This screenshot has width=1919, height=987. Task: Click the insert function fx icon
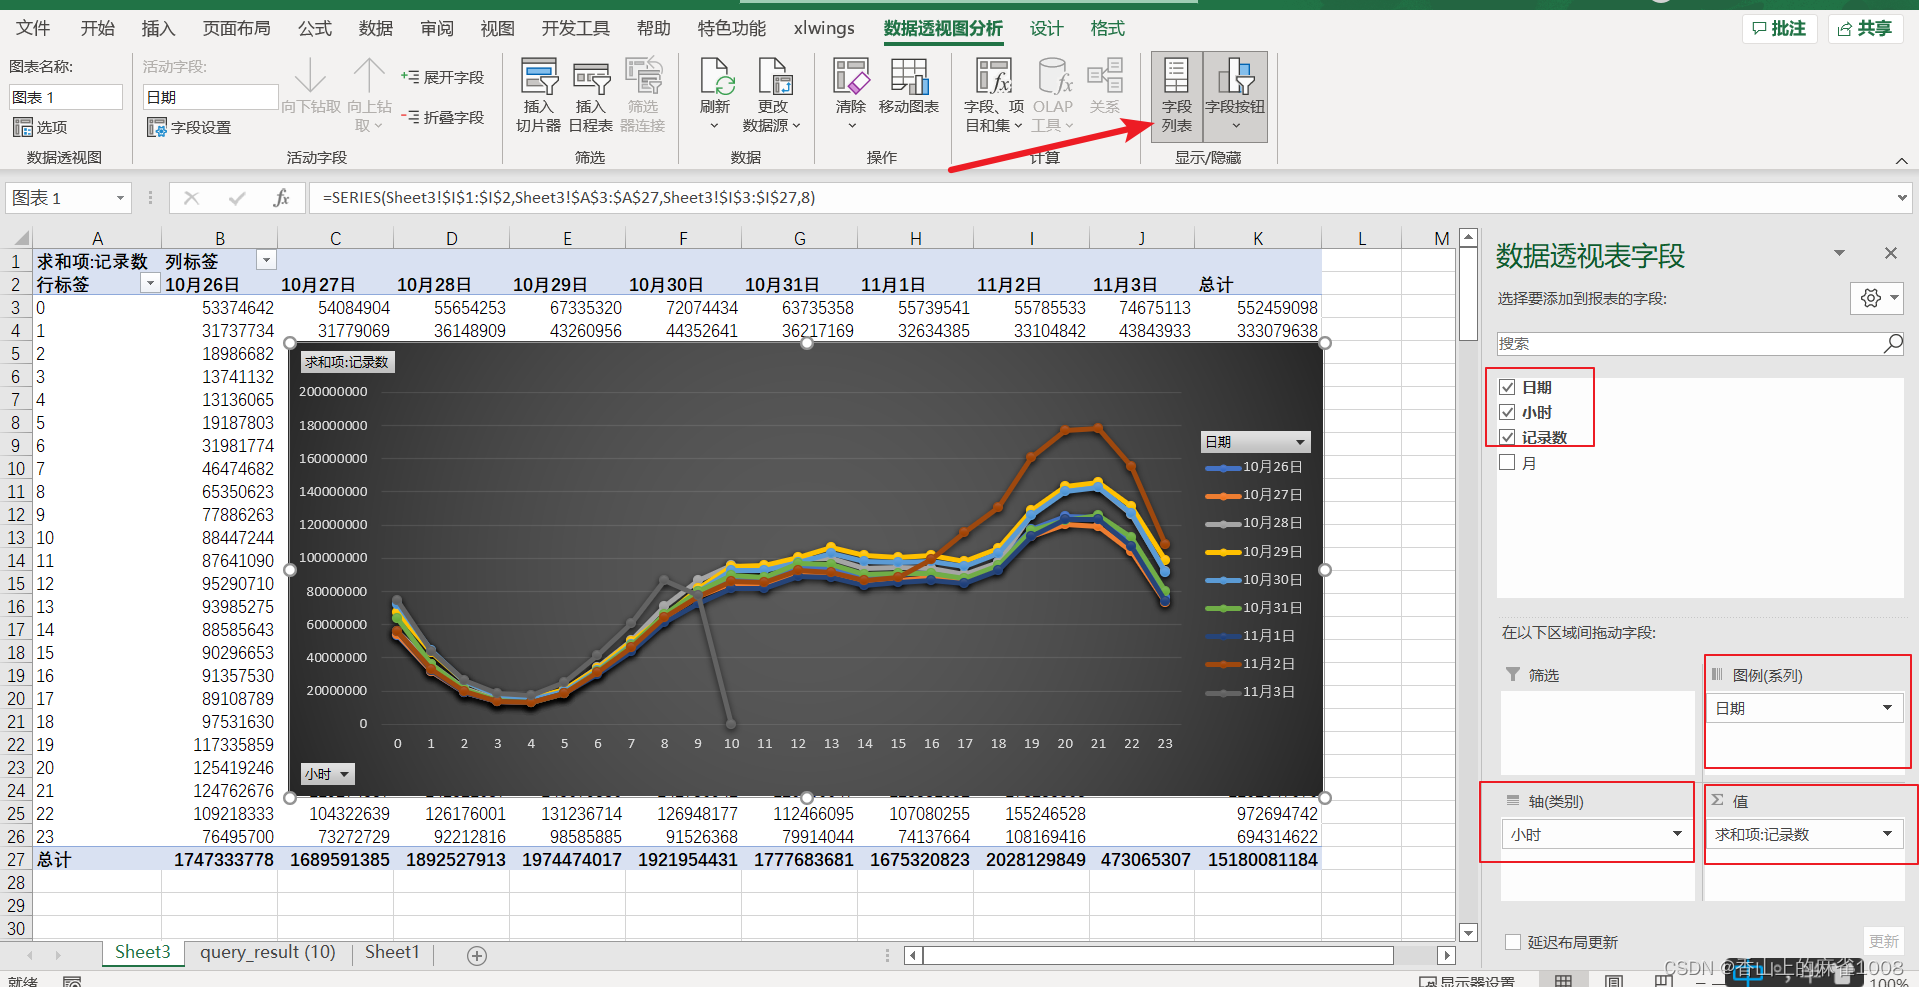pyautogui.click(x=281, y=198)
